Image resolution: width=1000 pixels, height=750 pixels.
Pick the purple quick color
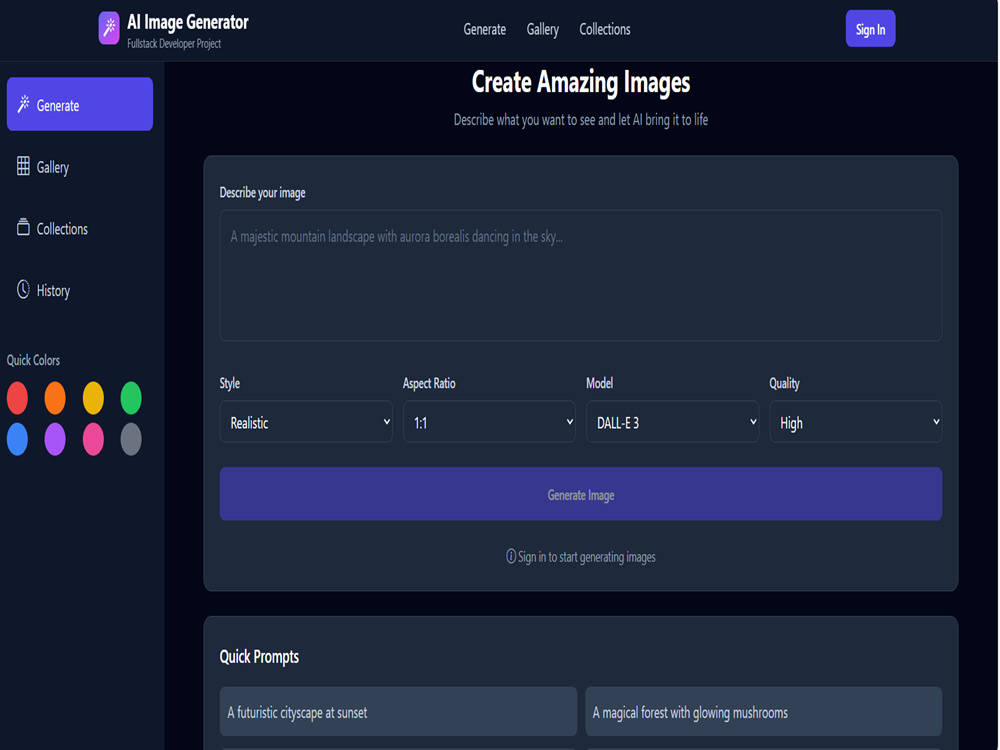point(55,439)
